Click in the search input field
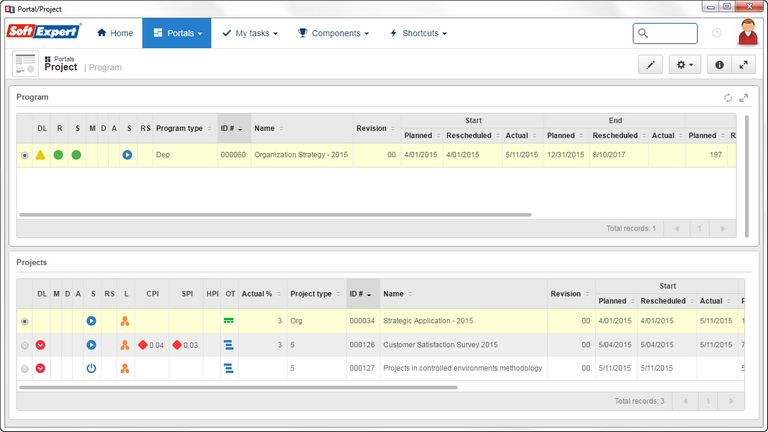This screenshot has width=768, height=432. tap(665, 33)
